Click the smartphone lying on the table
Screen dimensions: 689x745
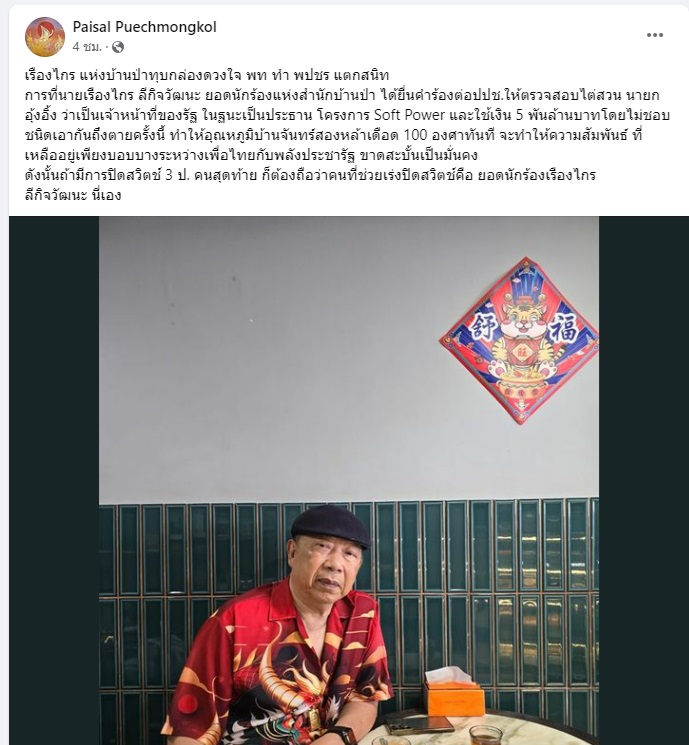[x=419, y=724]
